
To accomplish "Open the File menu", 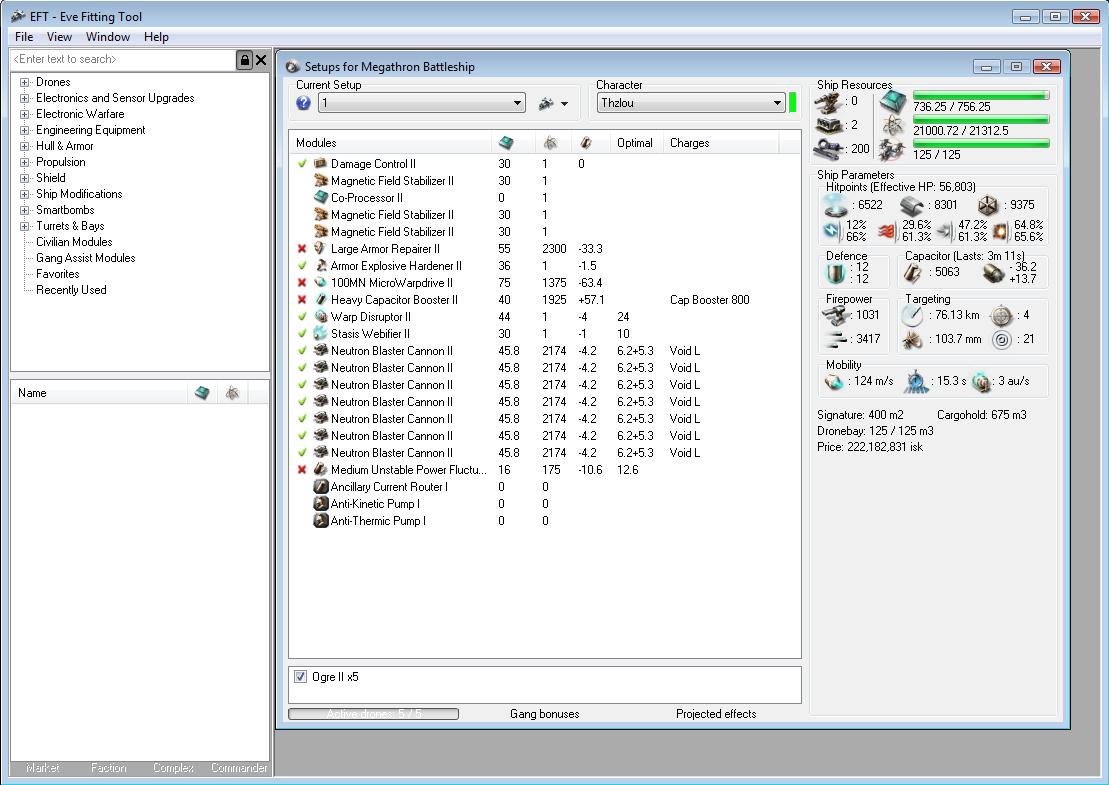I will (x=24, y=37).
